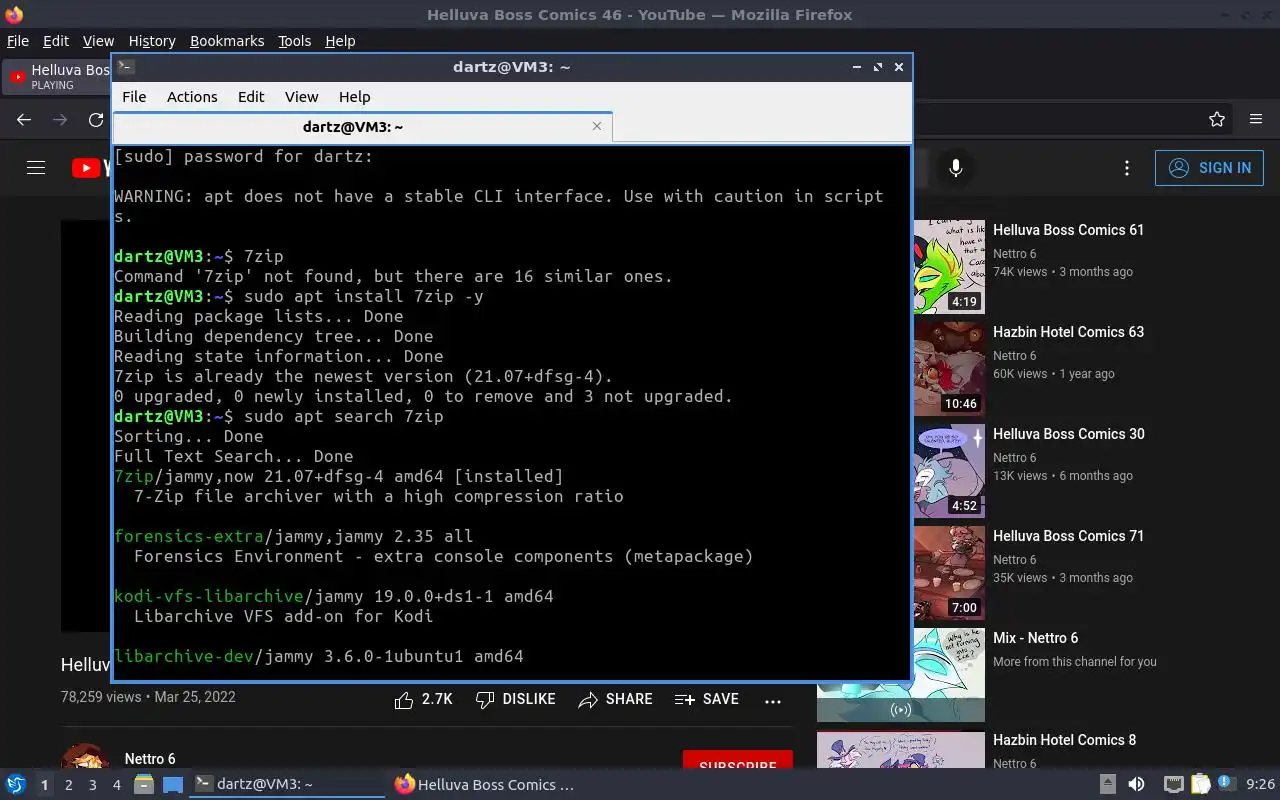Reload the page in Firefox
Screen dimensions: 1280x800
click(x=96, y=120)
